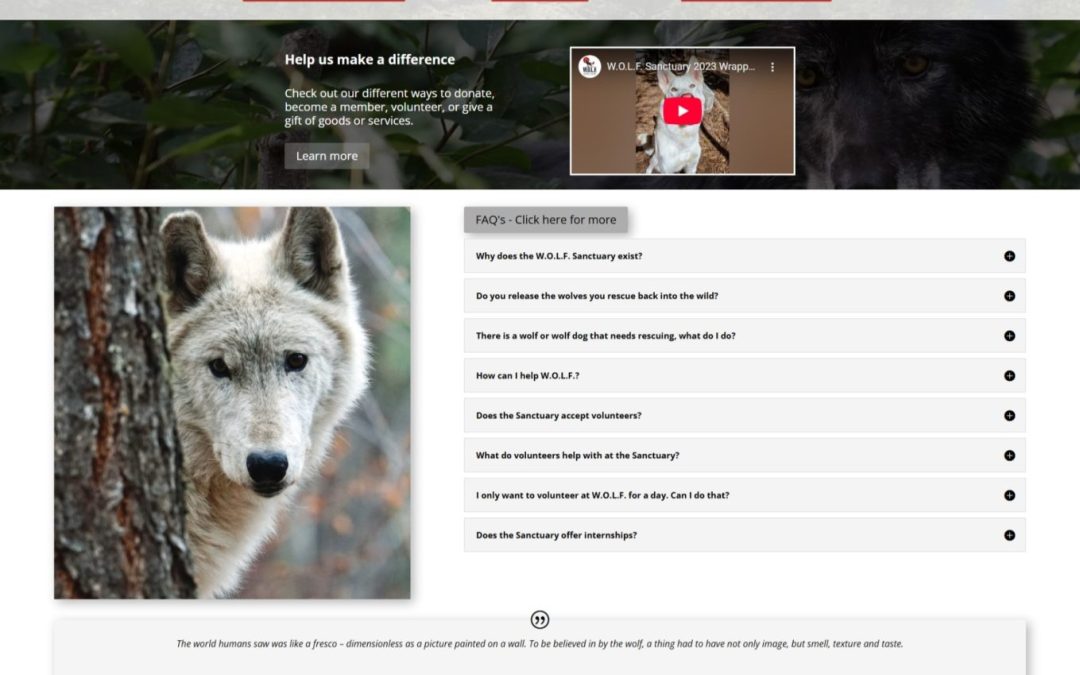
Task: Click the Learn more button
Action: point(327,156)
